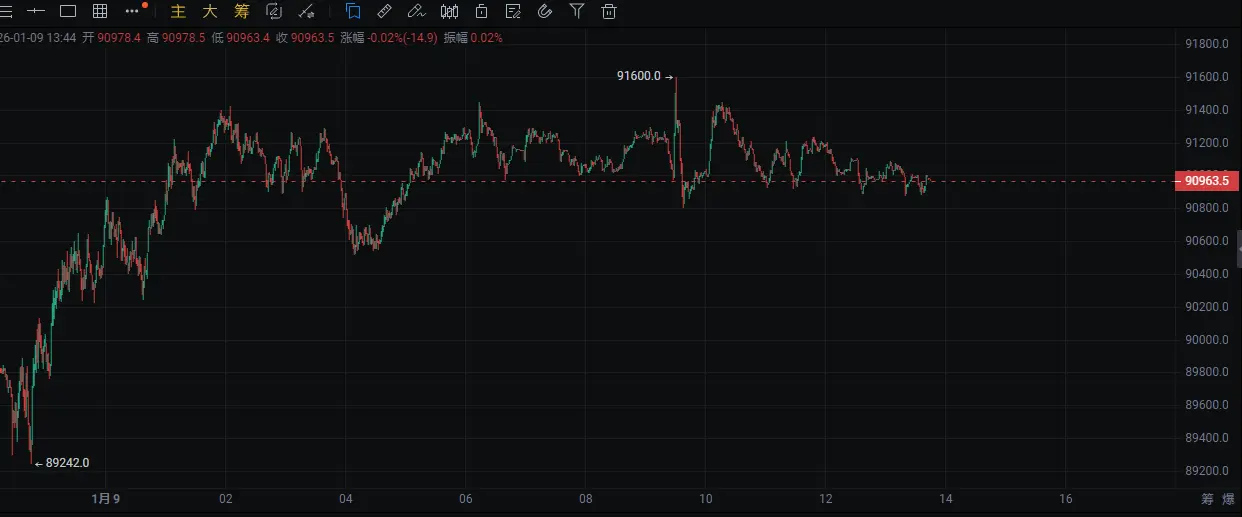Image resolution: width=1242 pixels, height=517 pixels.
Task: Click the 收 close price value 90963.5
Action: point(313,38)
